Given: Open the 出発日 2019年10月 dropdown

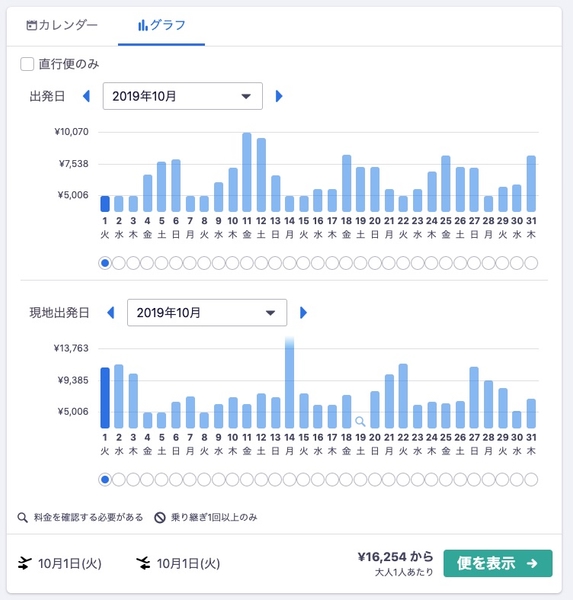Looking at the screenshot, I should point(183,96).
